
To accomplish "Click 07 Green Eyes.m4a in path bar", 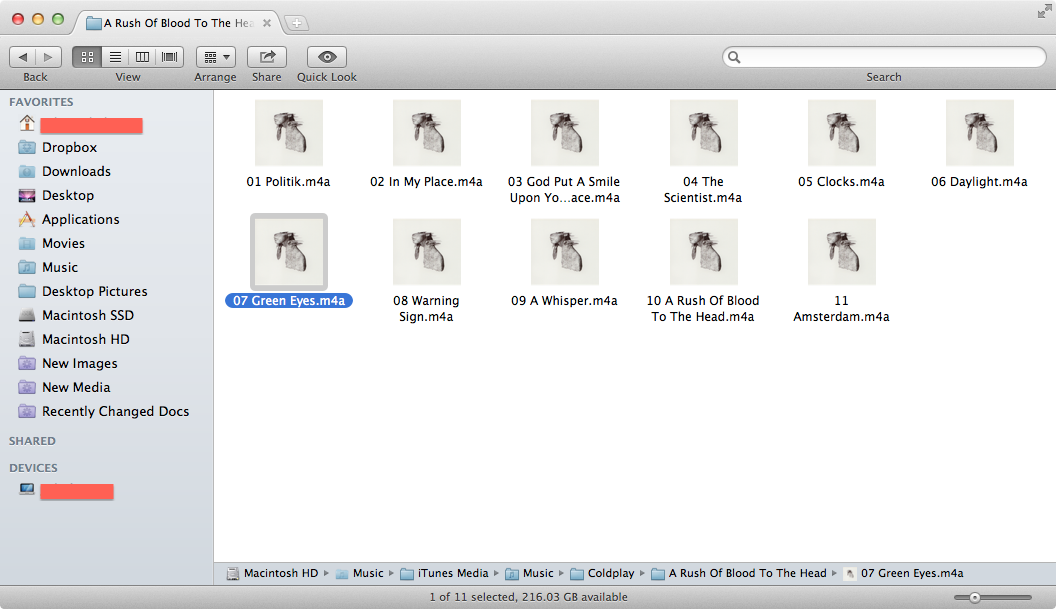I will point(903,573).
